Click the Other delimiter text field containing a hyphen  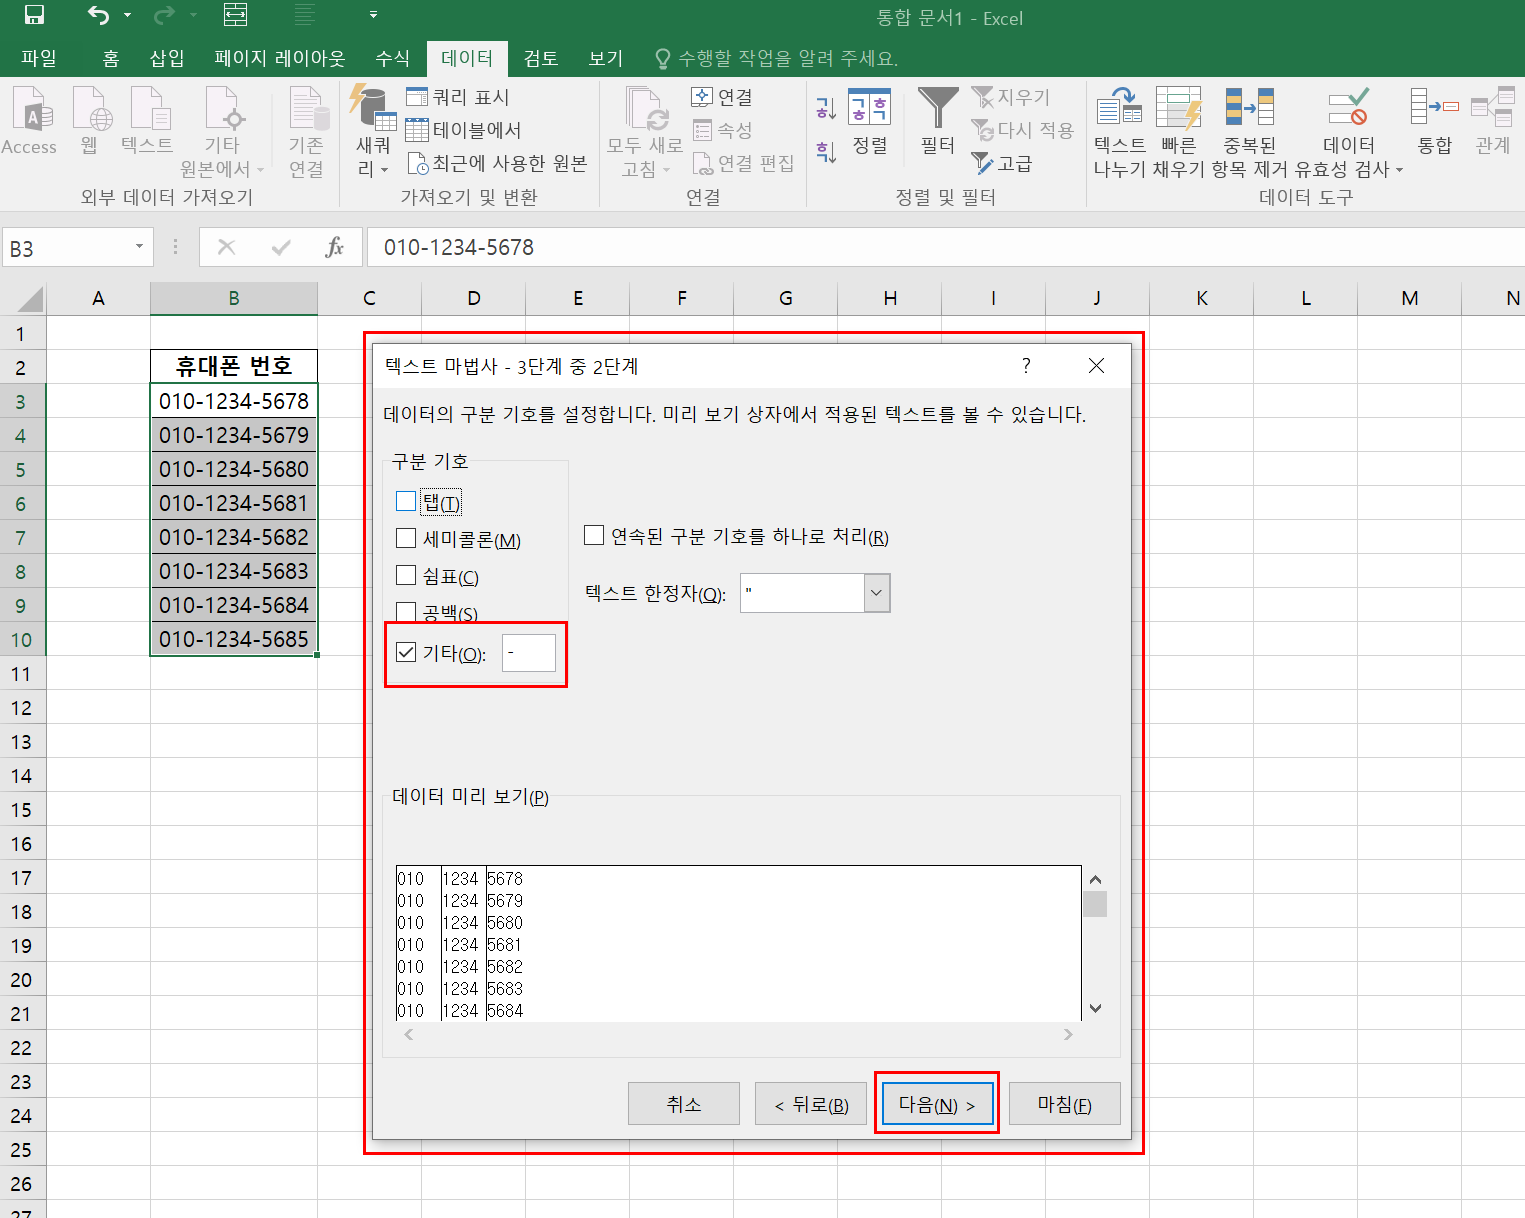[528, 653]
